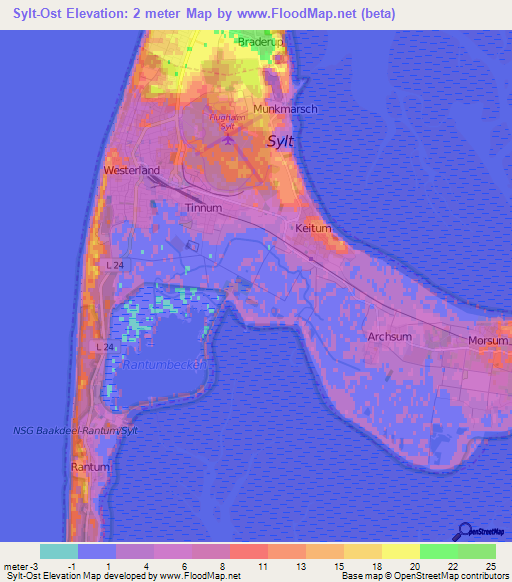Click the large Sylt island label
The height and width of the screenshot is (582, 512).
tap(280, 141)
